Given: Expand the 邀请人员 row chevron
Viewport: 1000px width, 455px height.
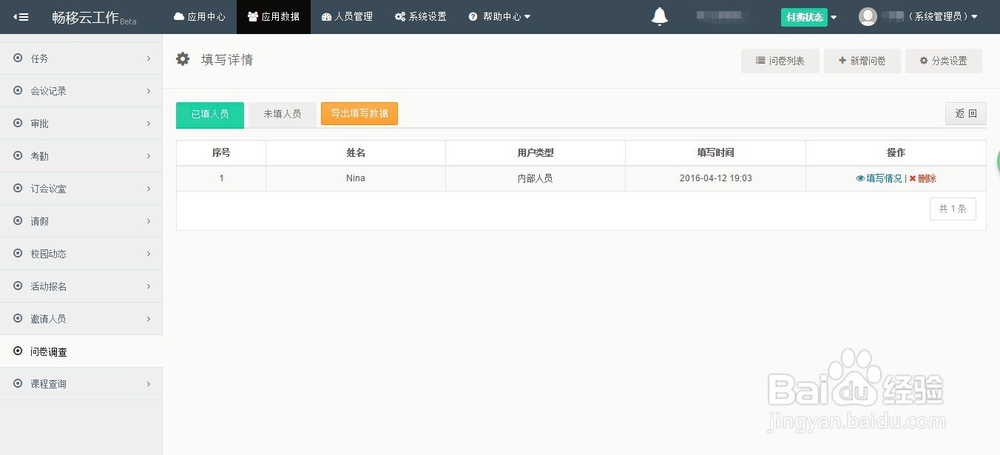Looking at the screenshot, I should click(149, 318).
